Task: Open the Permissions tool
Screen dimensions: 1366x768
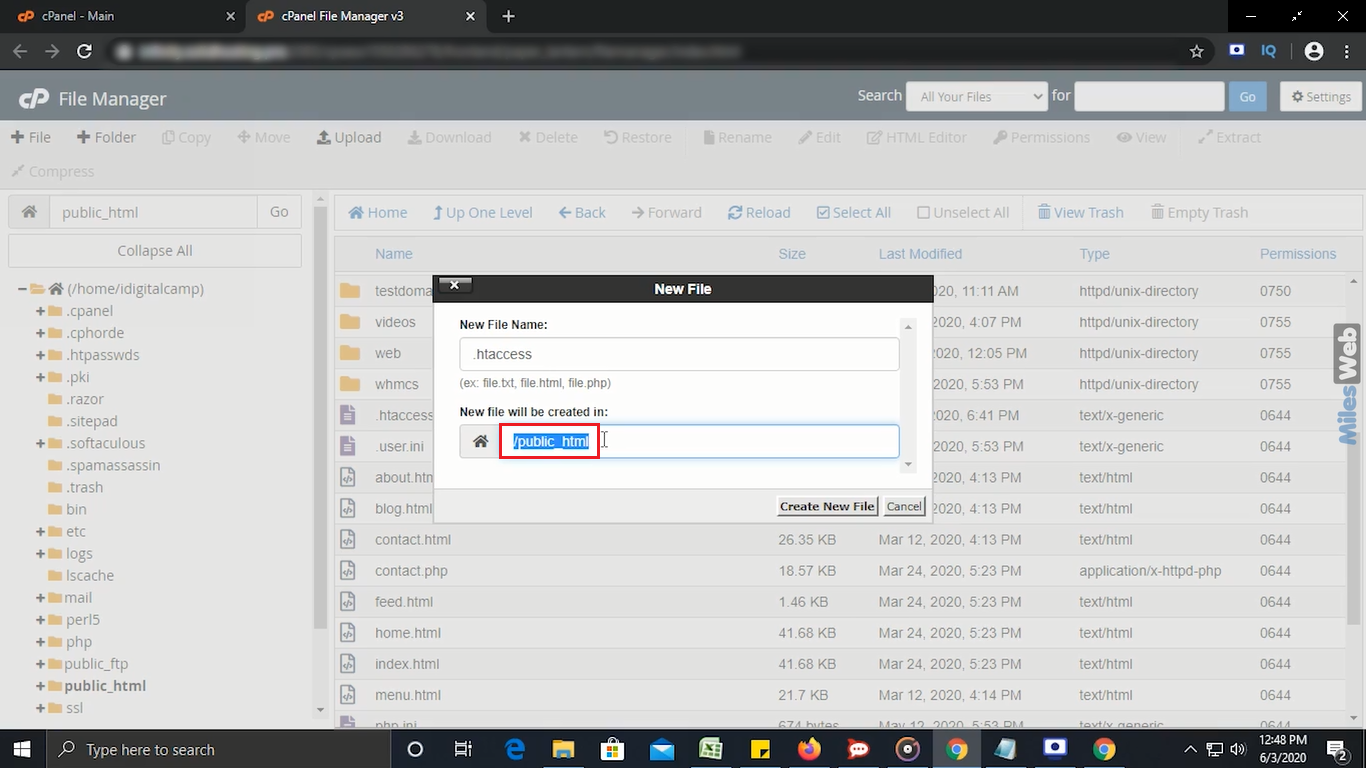Action: coord(1041,137)
